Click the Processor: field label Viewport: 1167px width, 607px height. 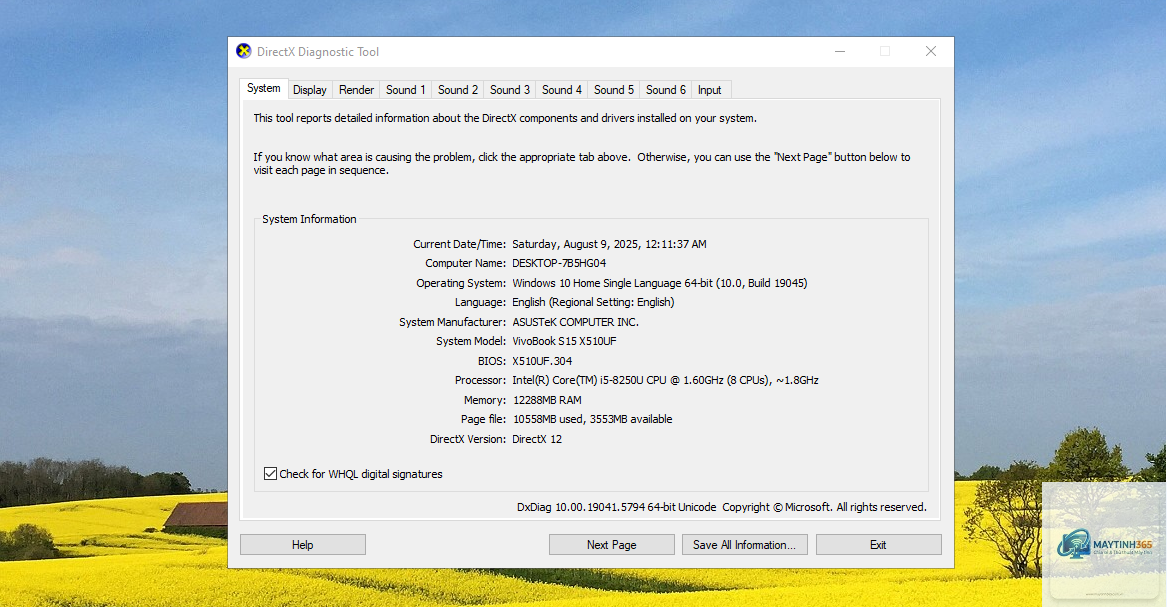[481, 380]
